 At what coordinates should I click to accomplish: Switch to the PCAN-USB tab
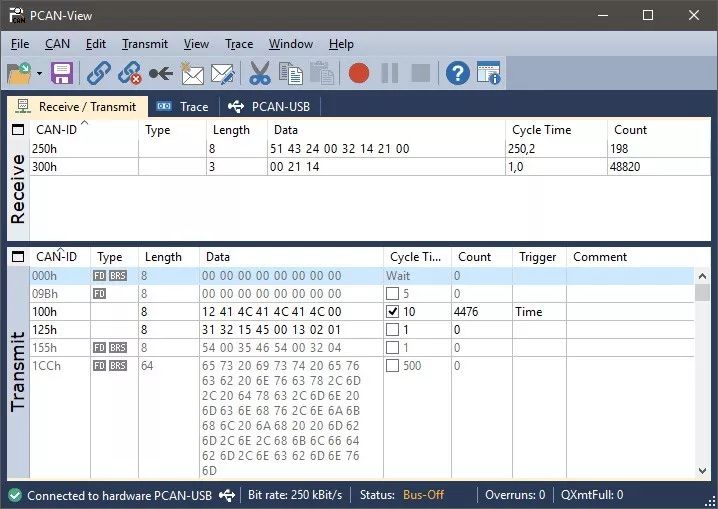pos(270,107)
